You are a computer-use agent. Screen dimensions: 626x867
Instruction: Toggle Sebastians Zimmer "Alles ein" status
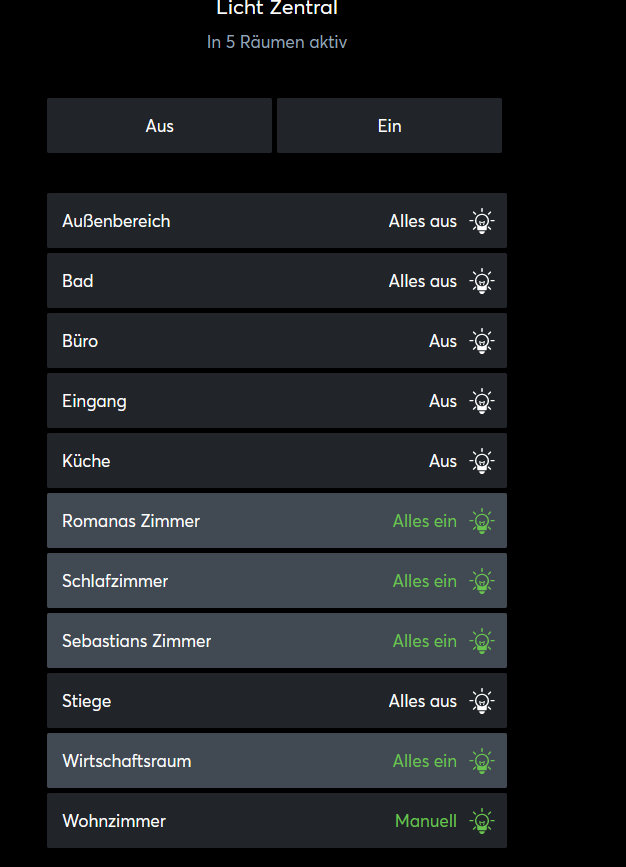coord(424,641)
